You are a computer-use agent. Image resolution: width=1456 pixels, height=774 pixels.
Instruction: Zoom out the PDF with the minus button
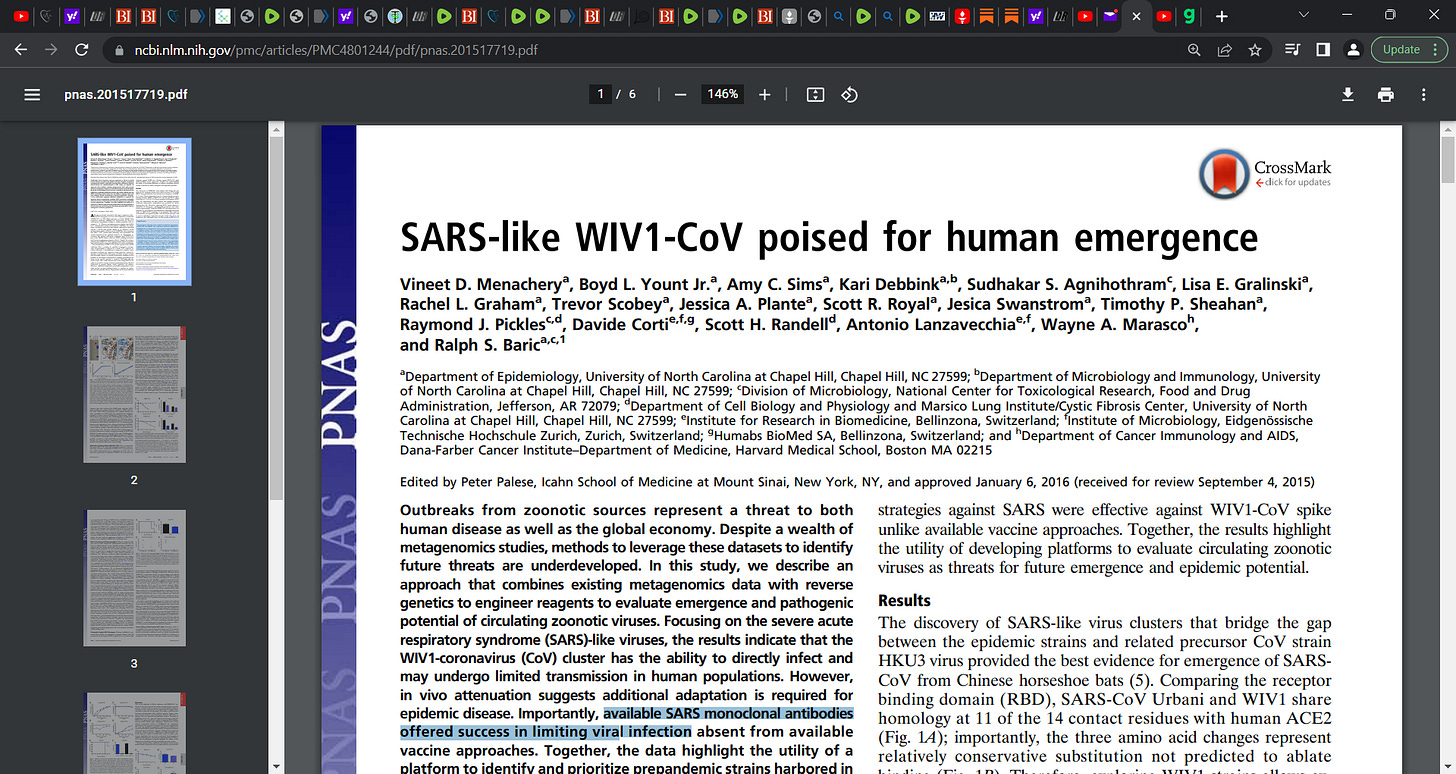point(680,94)
